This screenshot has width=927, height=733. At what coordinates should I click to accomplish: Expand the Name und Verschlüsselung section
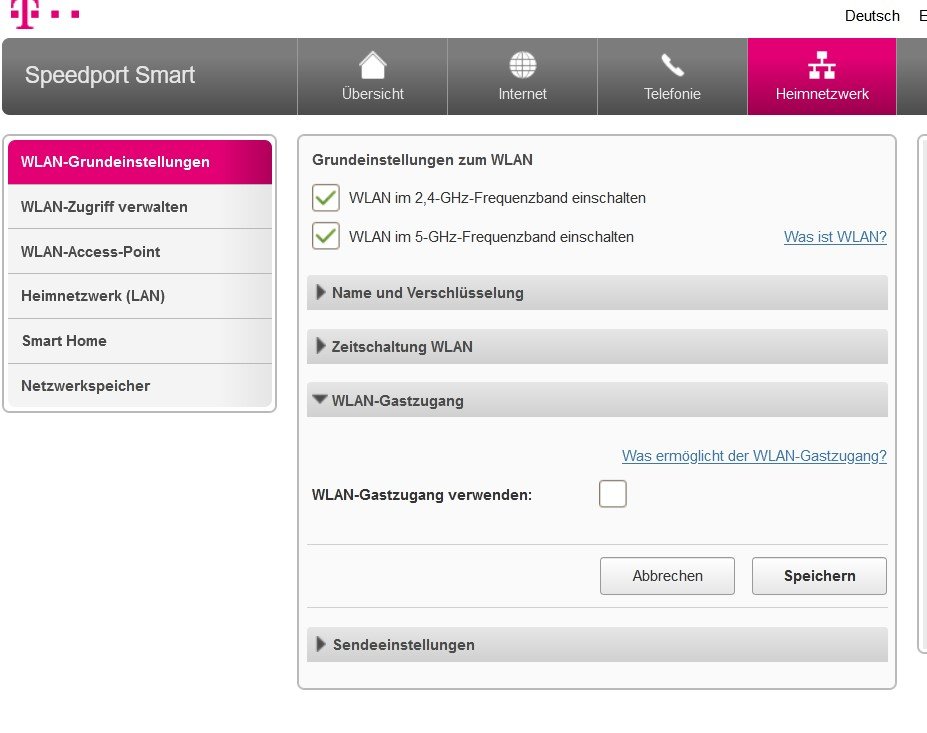tap(597, 293)
